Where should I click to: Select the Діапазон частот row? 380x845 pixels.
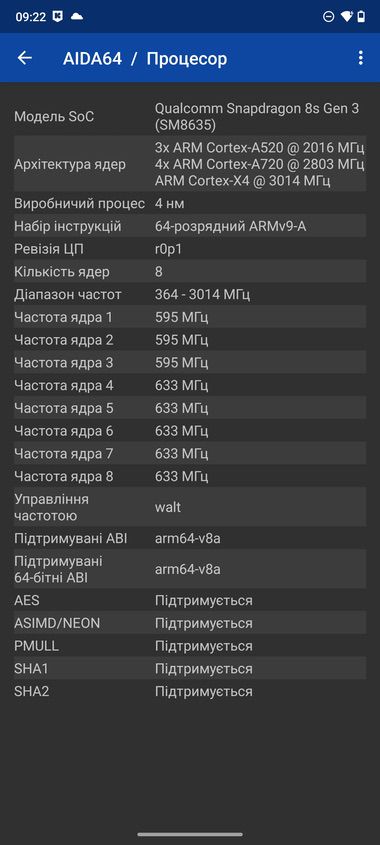click(190, 295)
